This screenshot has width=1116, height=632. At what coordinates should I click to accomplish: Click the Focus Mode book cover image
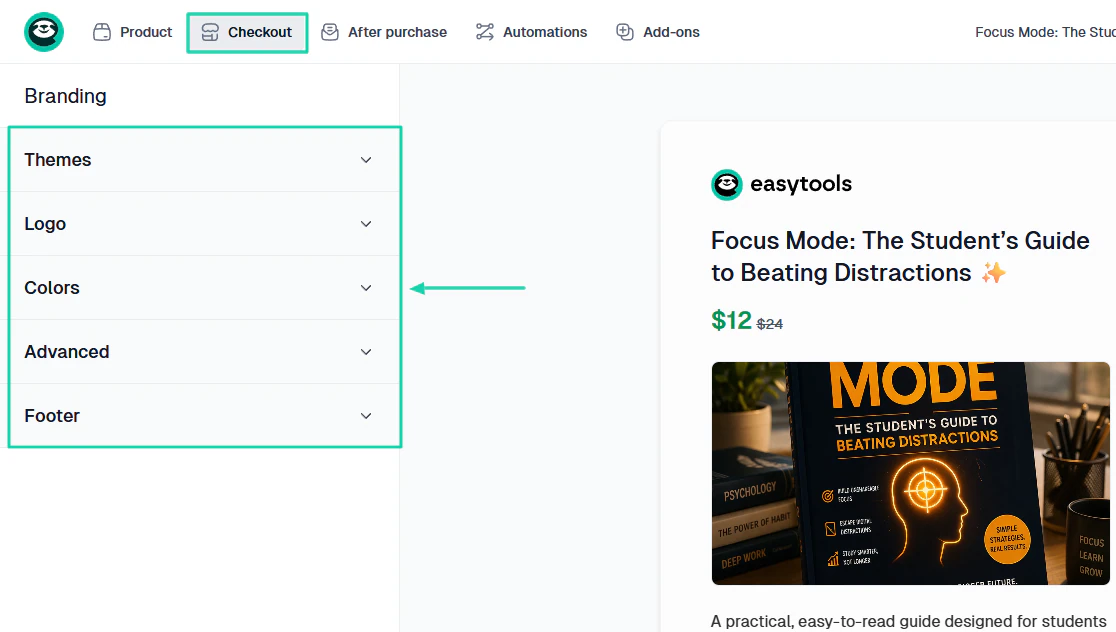[910, 473]
